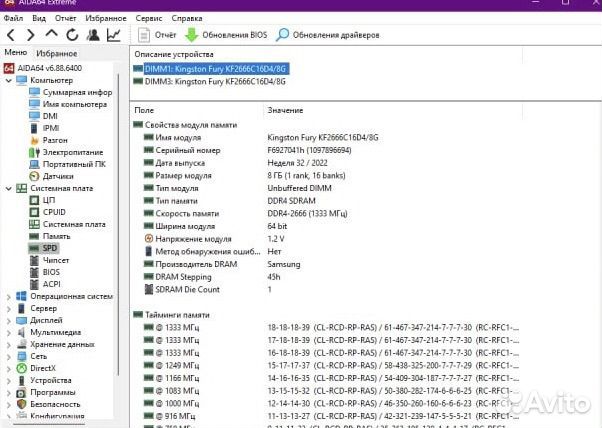Switch to the Избранное sidebar tab
The width and height of the screenshot is (602, 428).
[x=56, y=53]
